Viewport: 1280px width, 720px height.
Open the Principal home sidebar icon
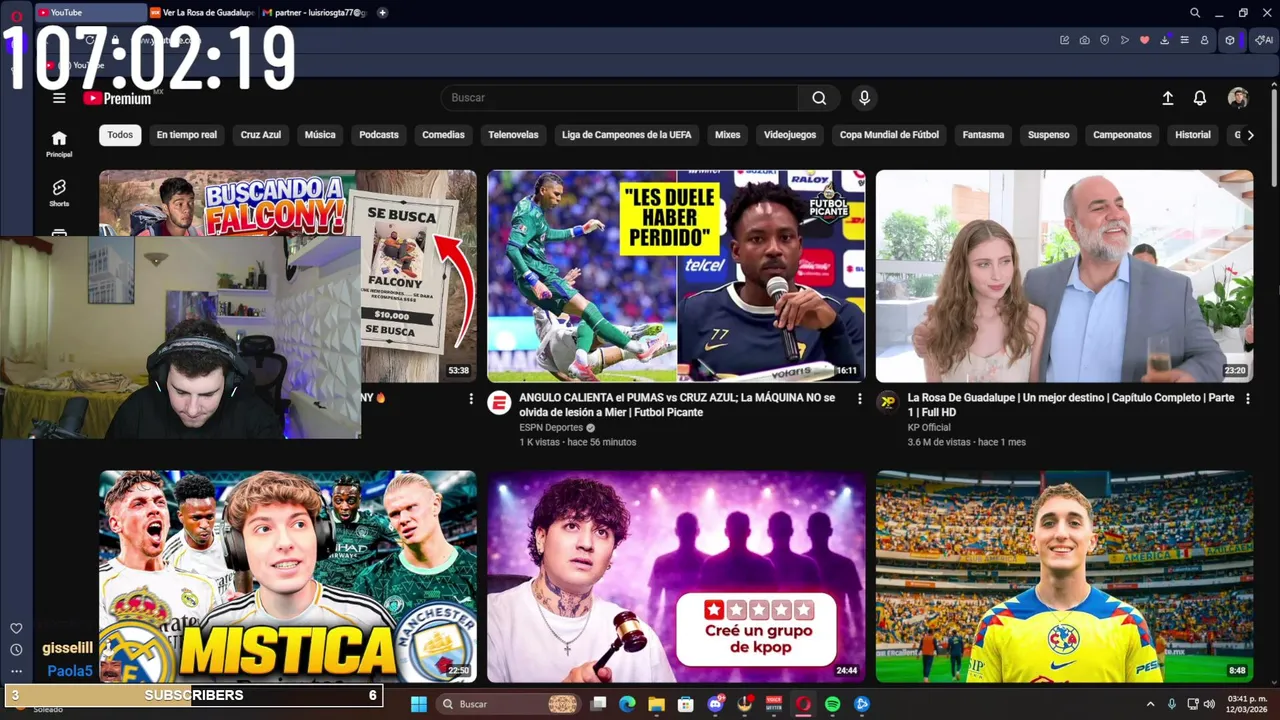click(59, 144)
